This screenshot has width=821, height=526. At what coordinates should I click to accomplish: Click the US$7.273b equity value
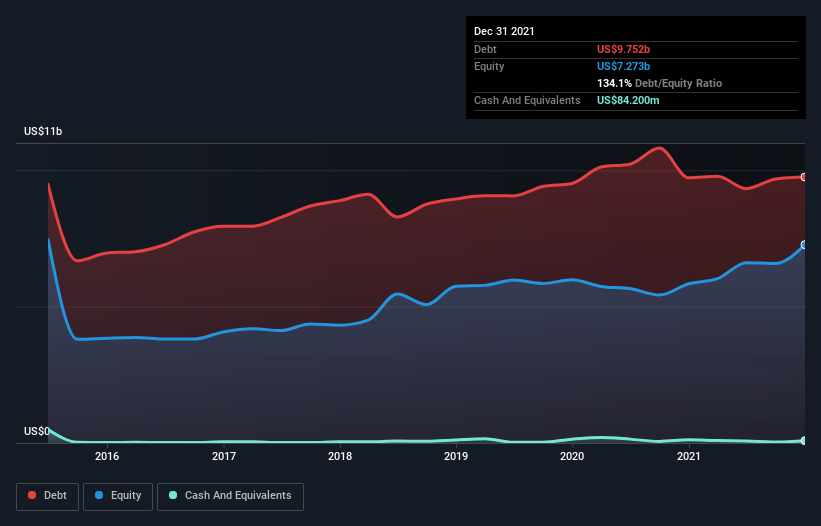(x=623, y=66)
